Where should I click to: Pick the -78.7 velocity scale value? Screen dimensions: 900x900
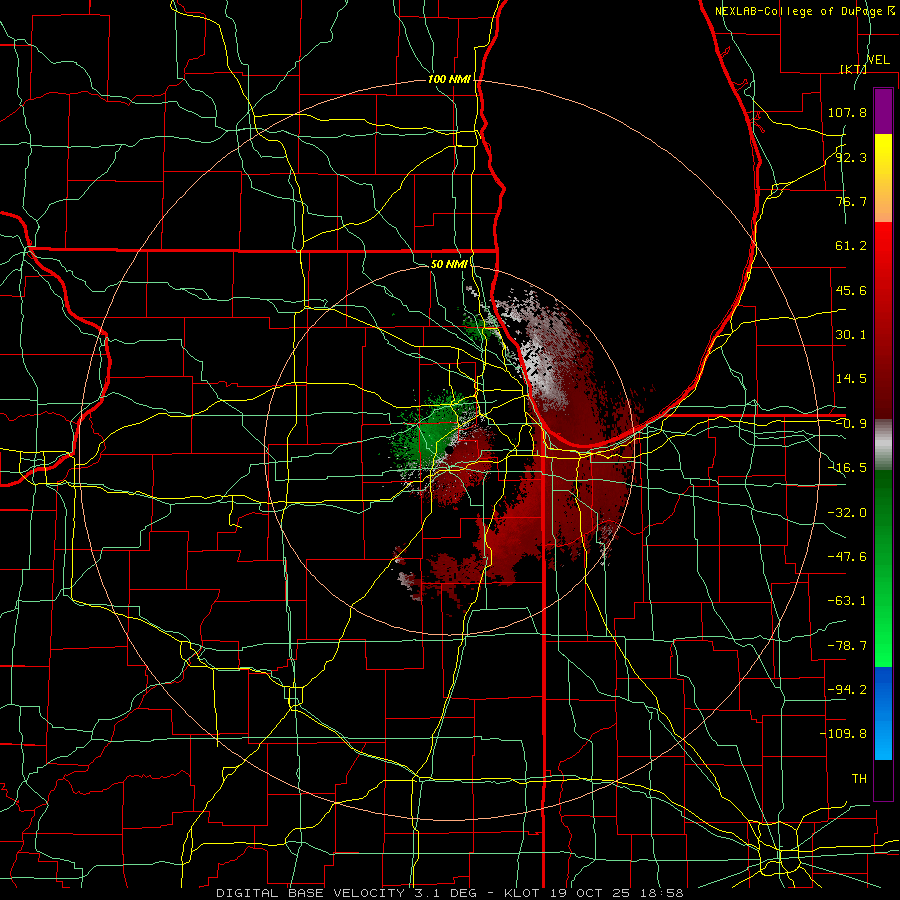point(847,646)
